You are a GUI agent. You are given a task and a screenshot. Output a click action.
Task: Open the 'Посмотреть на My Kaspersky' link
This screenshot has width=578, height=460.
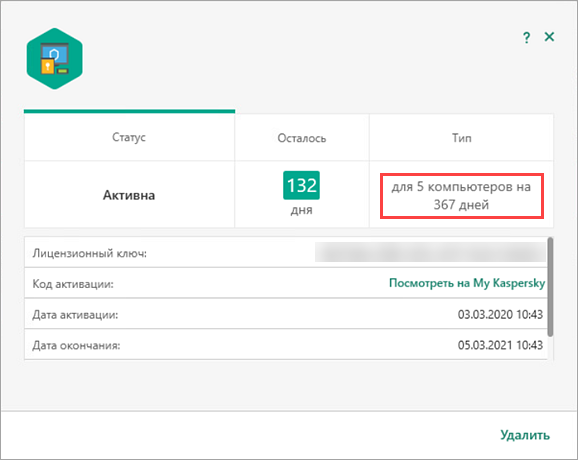coord(467,283)
